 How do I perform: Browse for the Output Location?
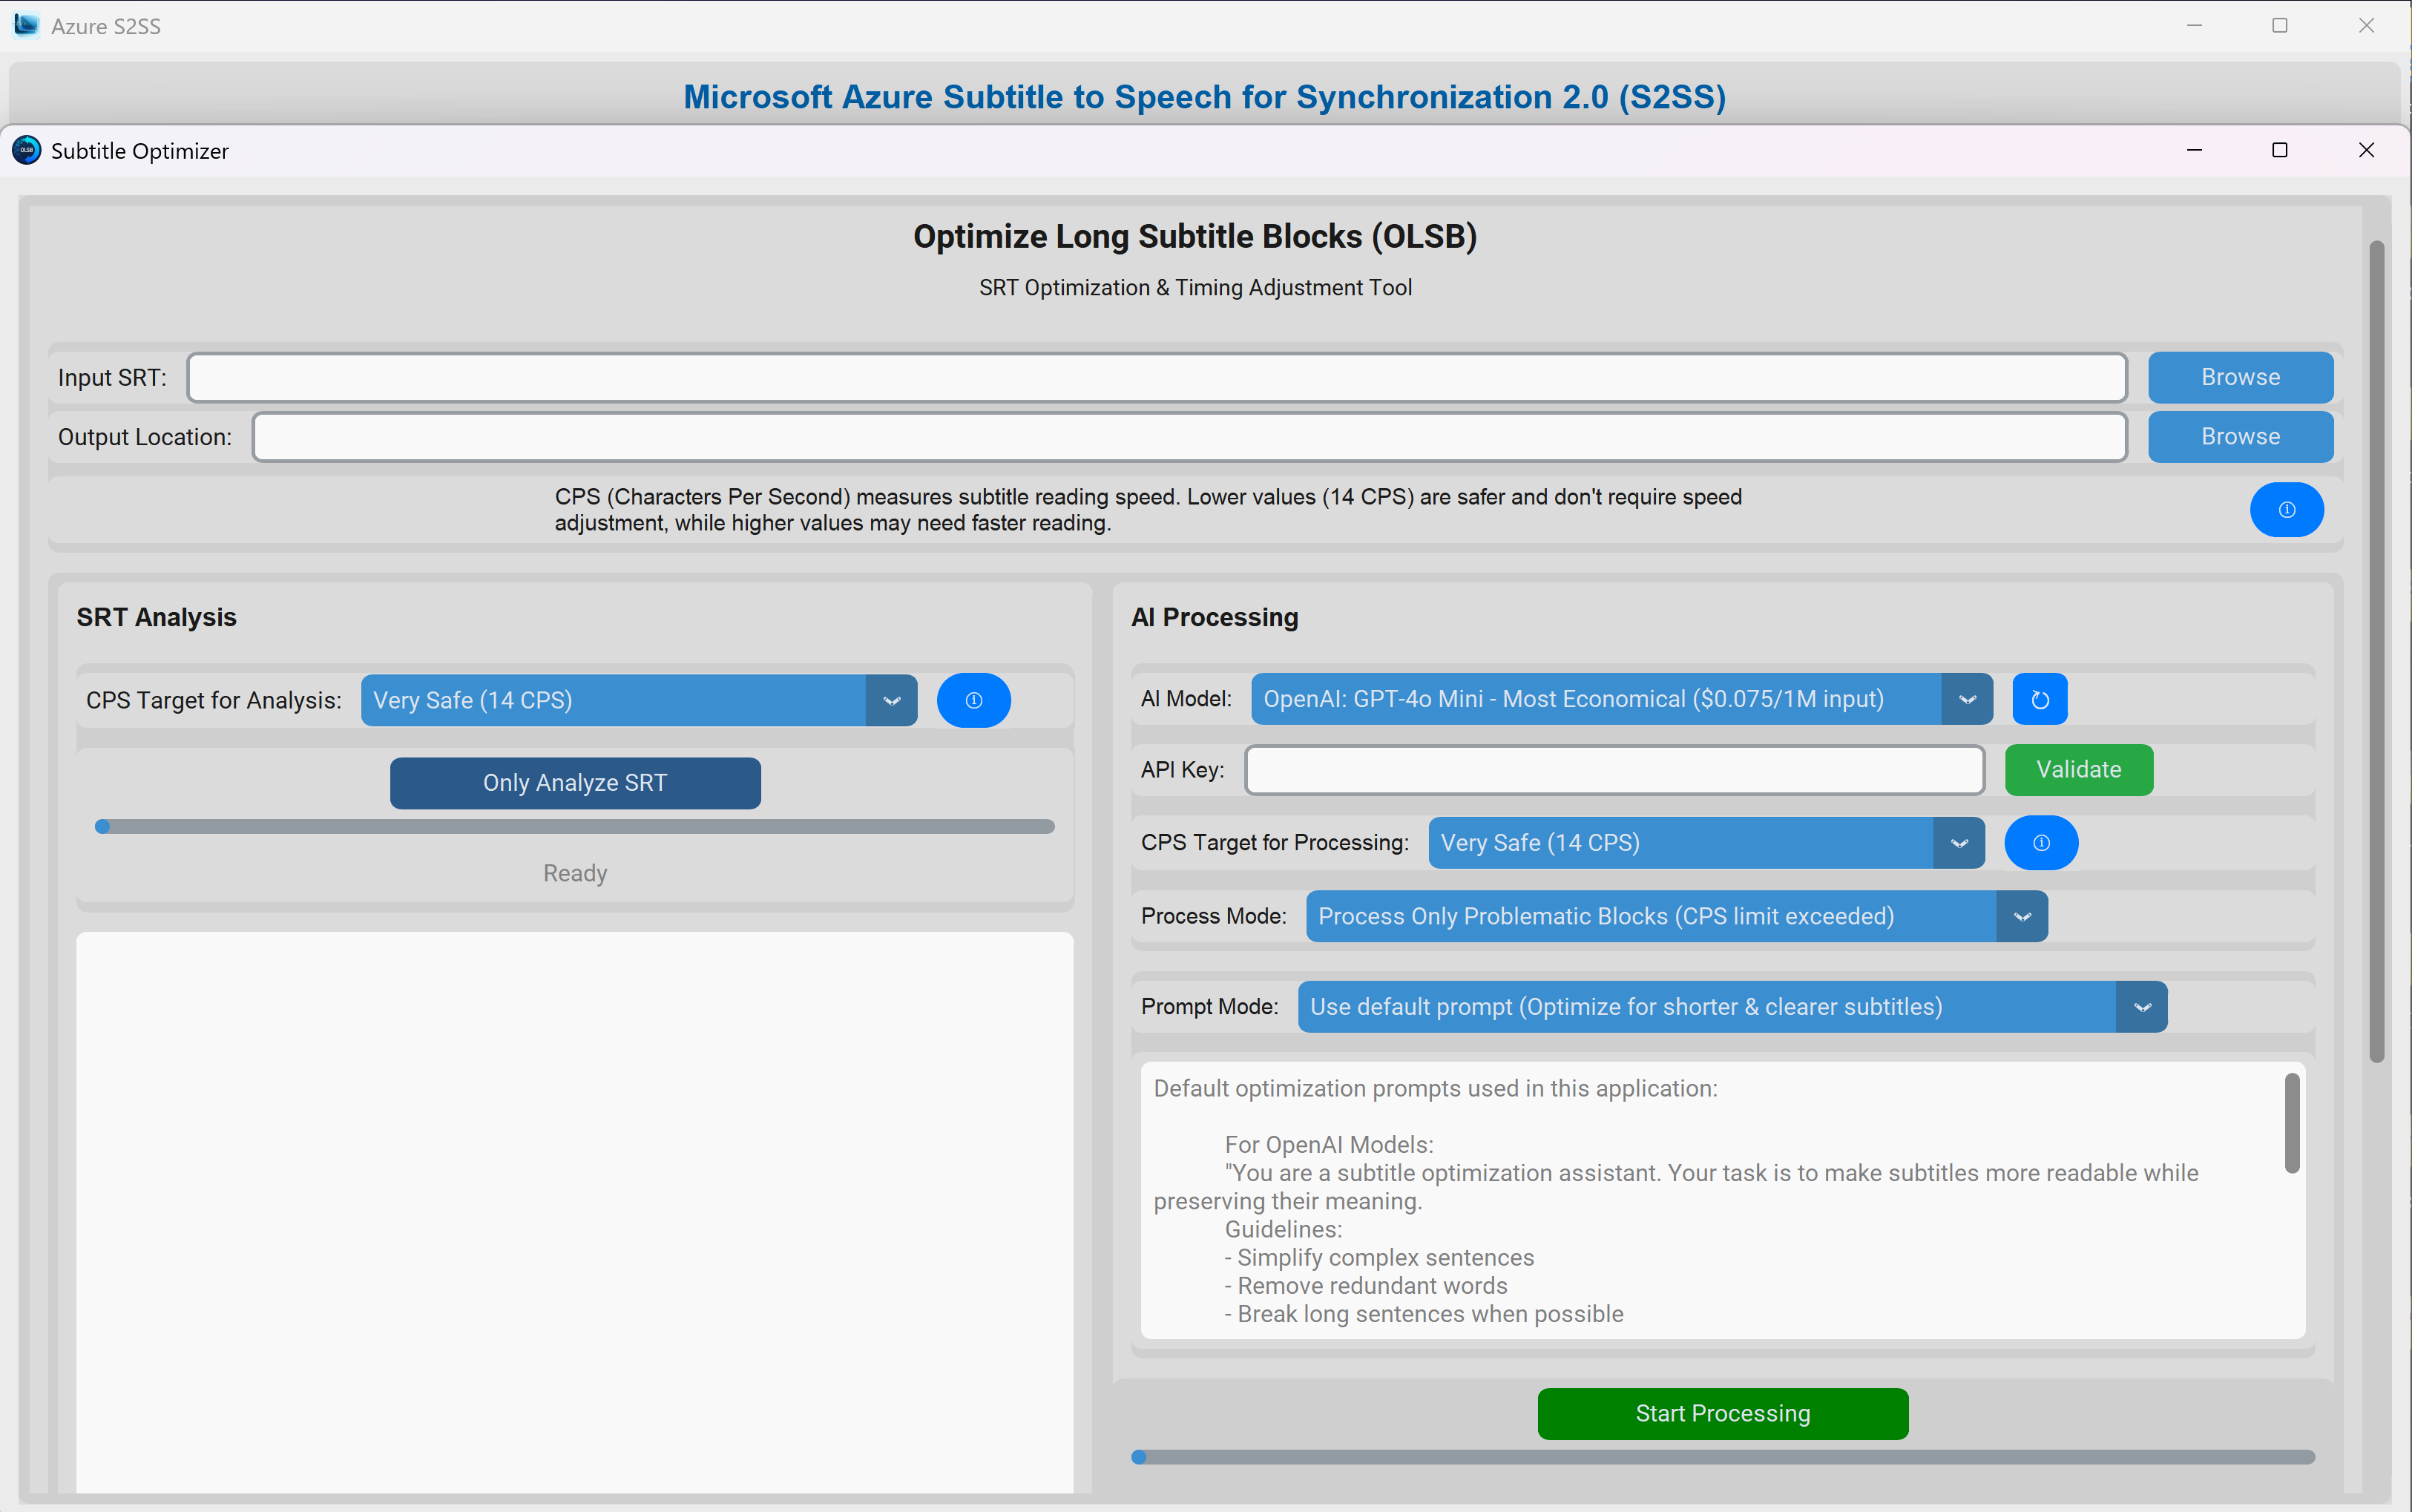click(2240, 437)
